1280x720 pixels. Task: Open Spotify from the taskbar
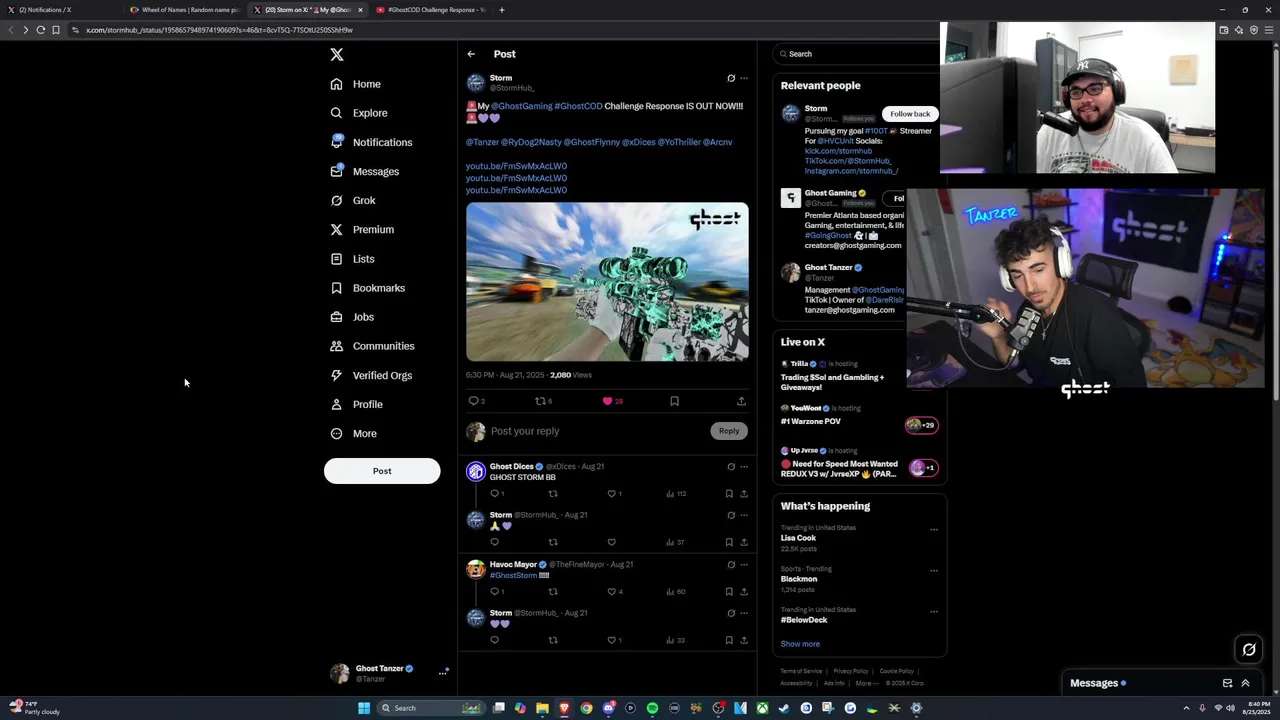(x=652, y=708)
